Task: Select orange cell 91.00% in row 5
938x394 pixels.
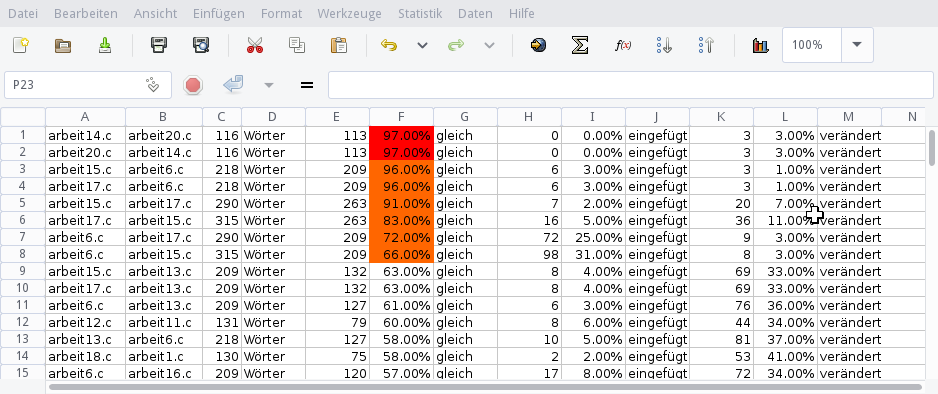Action: 401,203
